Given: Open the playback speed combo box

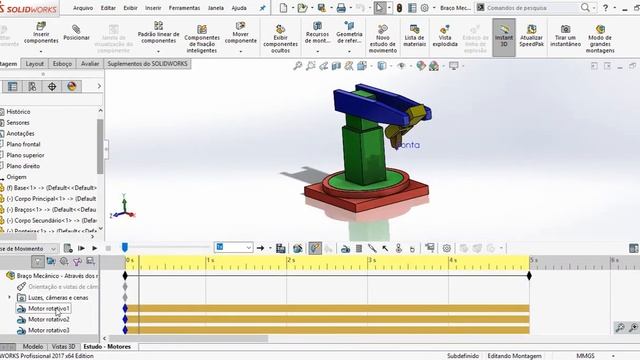Looking at the screenshot, I should [233, 247].
